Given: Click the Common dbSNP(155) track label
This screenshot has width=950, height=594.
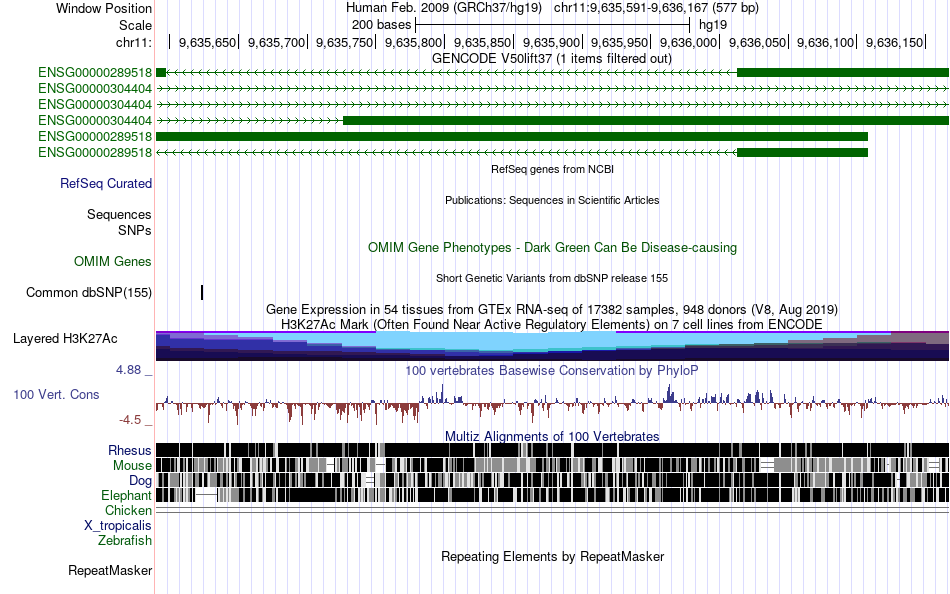Looking at the screenshot, I should [x=89, y=293].
